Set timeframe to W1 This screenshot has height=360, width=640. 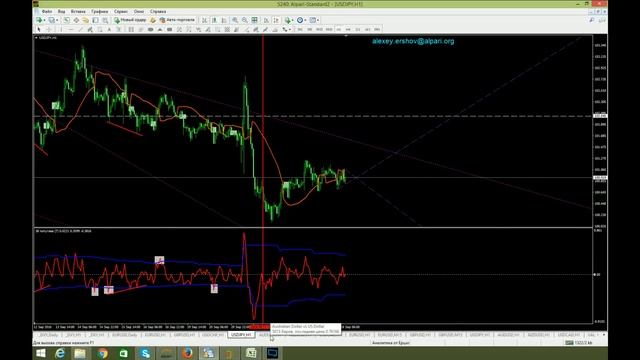368,29
